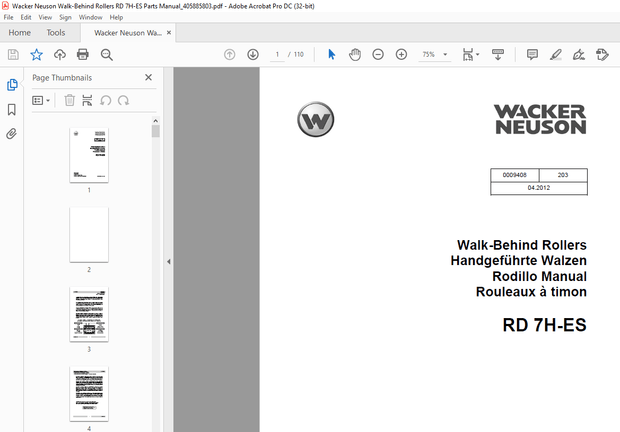
Task: Show Page Thumbnails sidebar icon
Action: [x=12, y=85]
